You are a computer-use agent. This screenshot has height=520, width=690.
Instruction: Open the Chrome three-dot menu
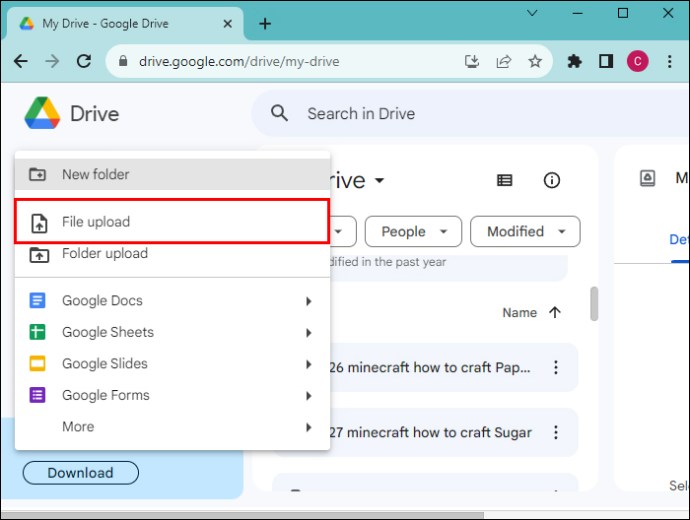pyautogui.click(x=669, y=61)
